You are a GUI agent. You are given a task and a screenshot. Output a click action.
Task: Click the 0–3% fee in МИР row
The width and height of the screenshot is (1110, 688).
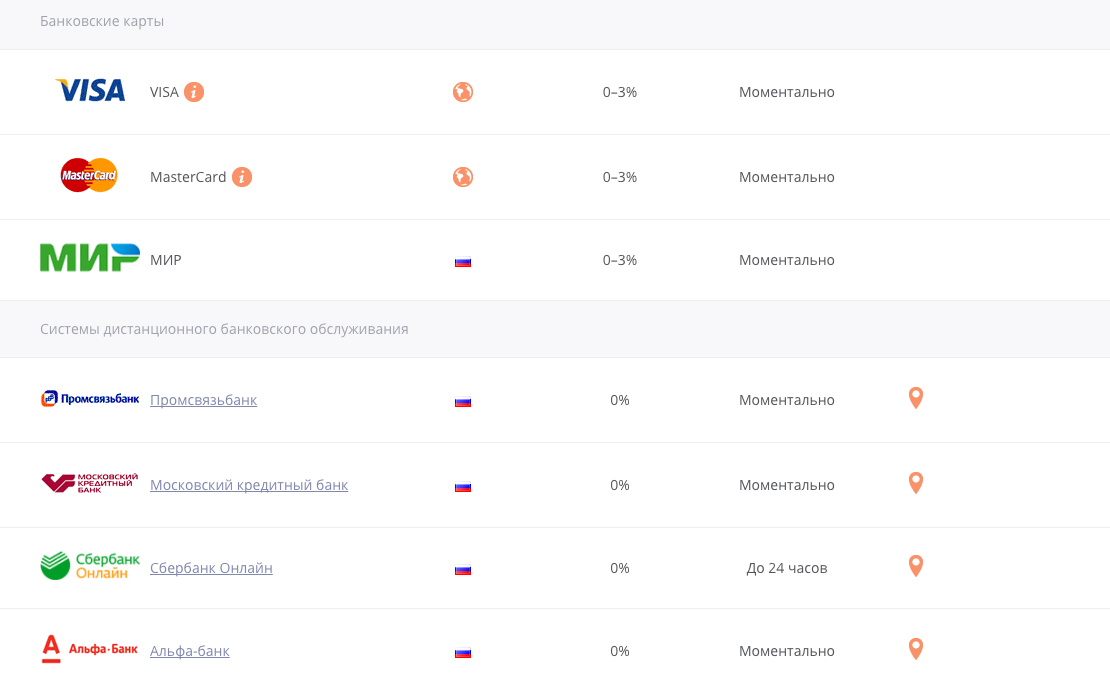coord(619,260)
